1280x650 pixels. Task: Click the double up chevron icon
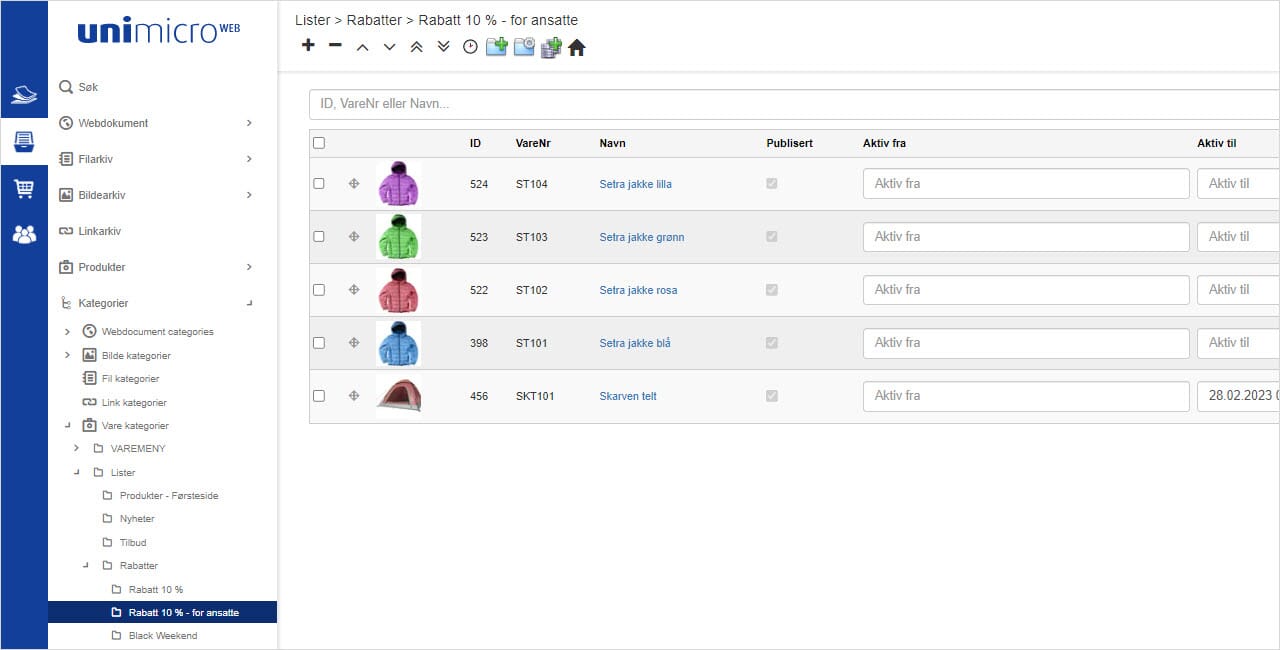coord(417,47)
